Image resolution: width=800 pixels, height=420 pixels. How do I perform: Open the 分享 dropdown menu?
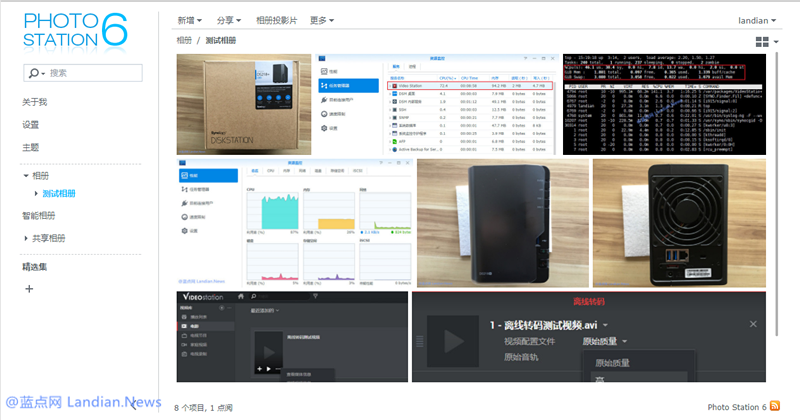[229, 20]
